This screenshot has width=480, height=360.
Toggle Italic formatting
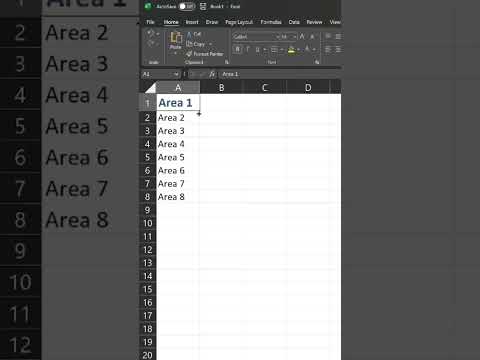coord(248,50)
